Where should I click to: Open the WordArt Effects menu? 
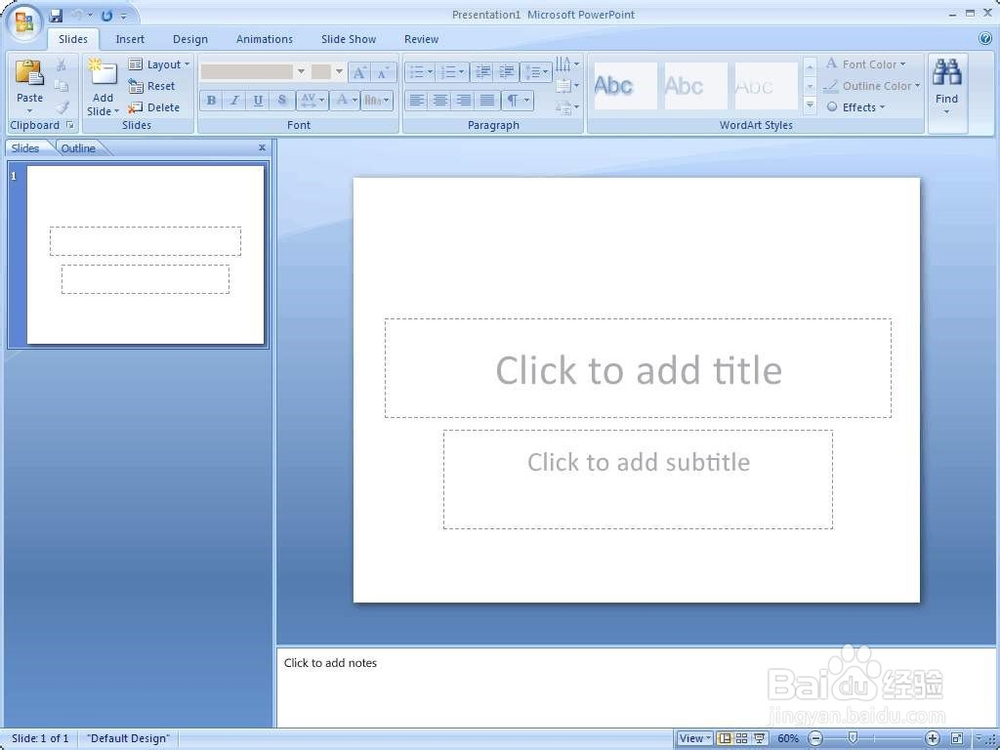(x=856, y=107)
